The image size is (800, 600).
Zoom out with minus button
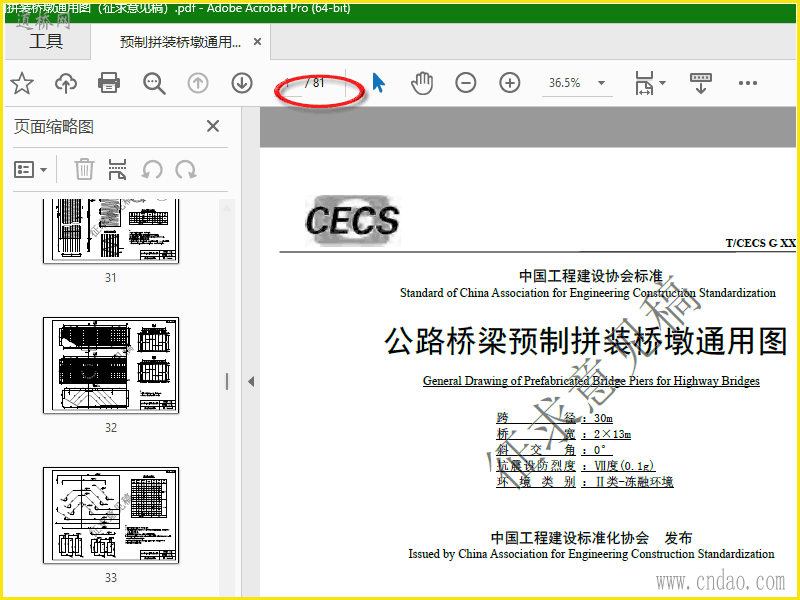(x=465, y=83)
